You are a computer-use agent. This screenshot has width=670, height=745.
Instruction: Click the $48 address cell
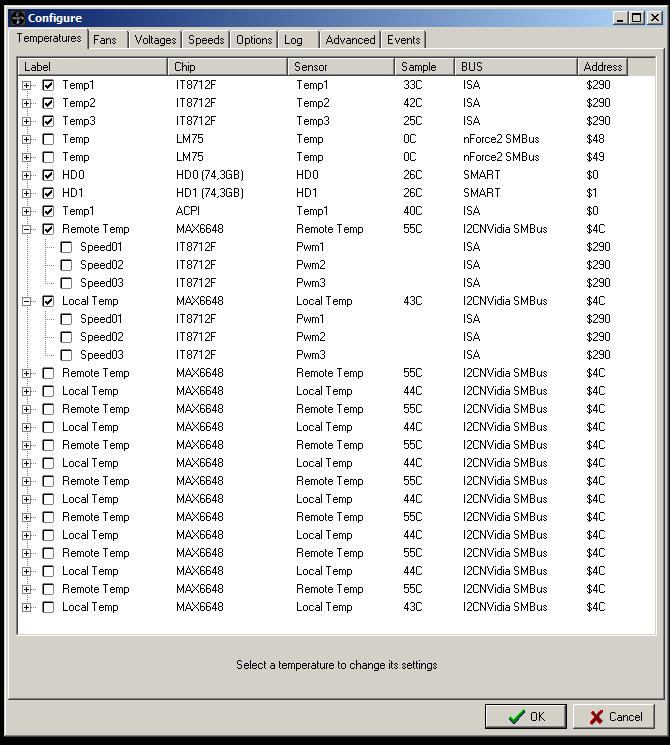pyautogui.click(x=595, y=139)
